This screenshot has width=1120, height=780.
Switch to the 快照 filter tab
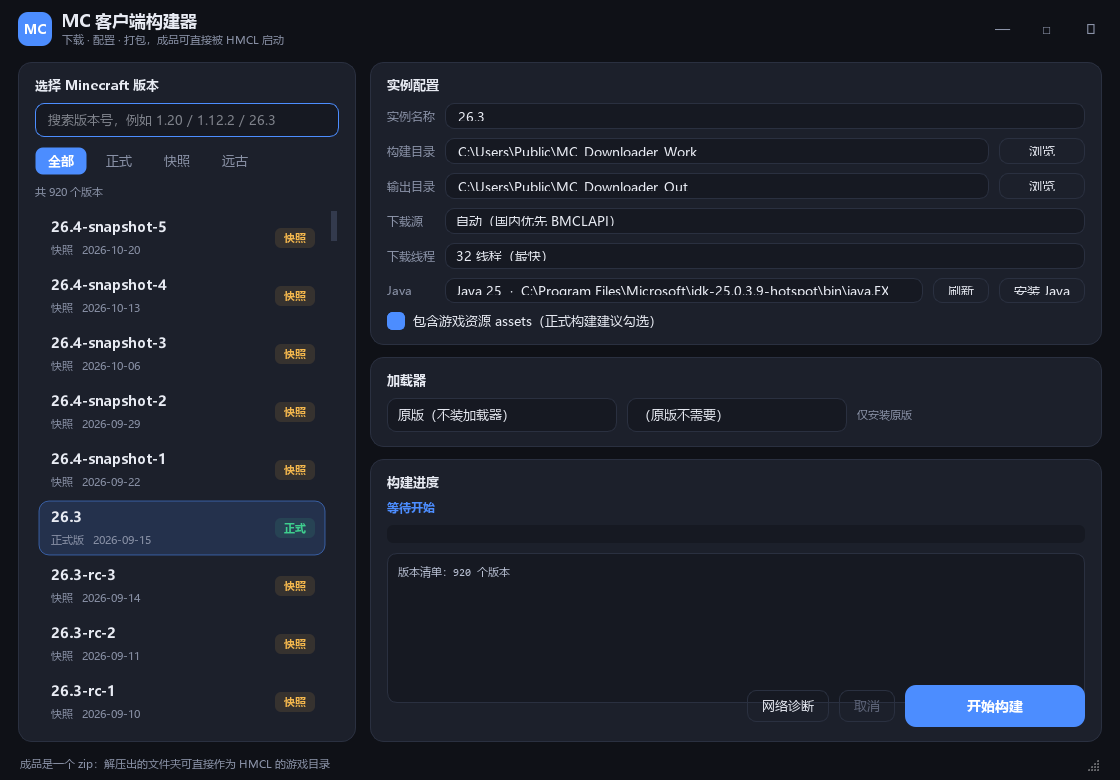click(176, 161)
